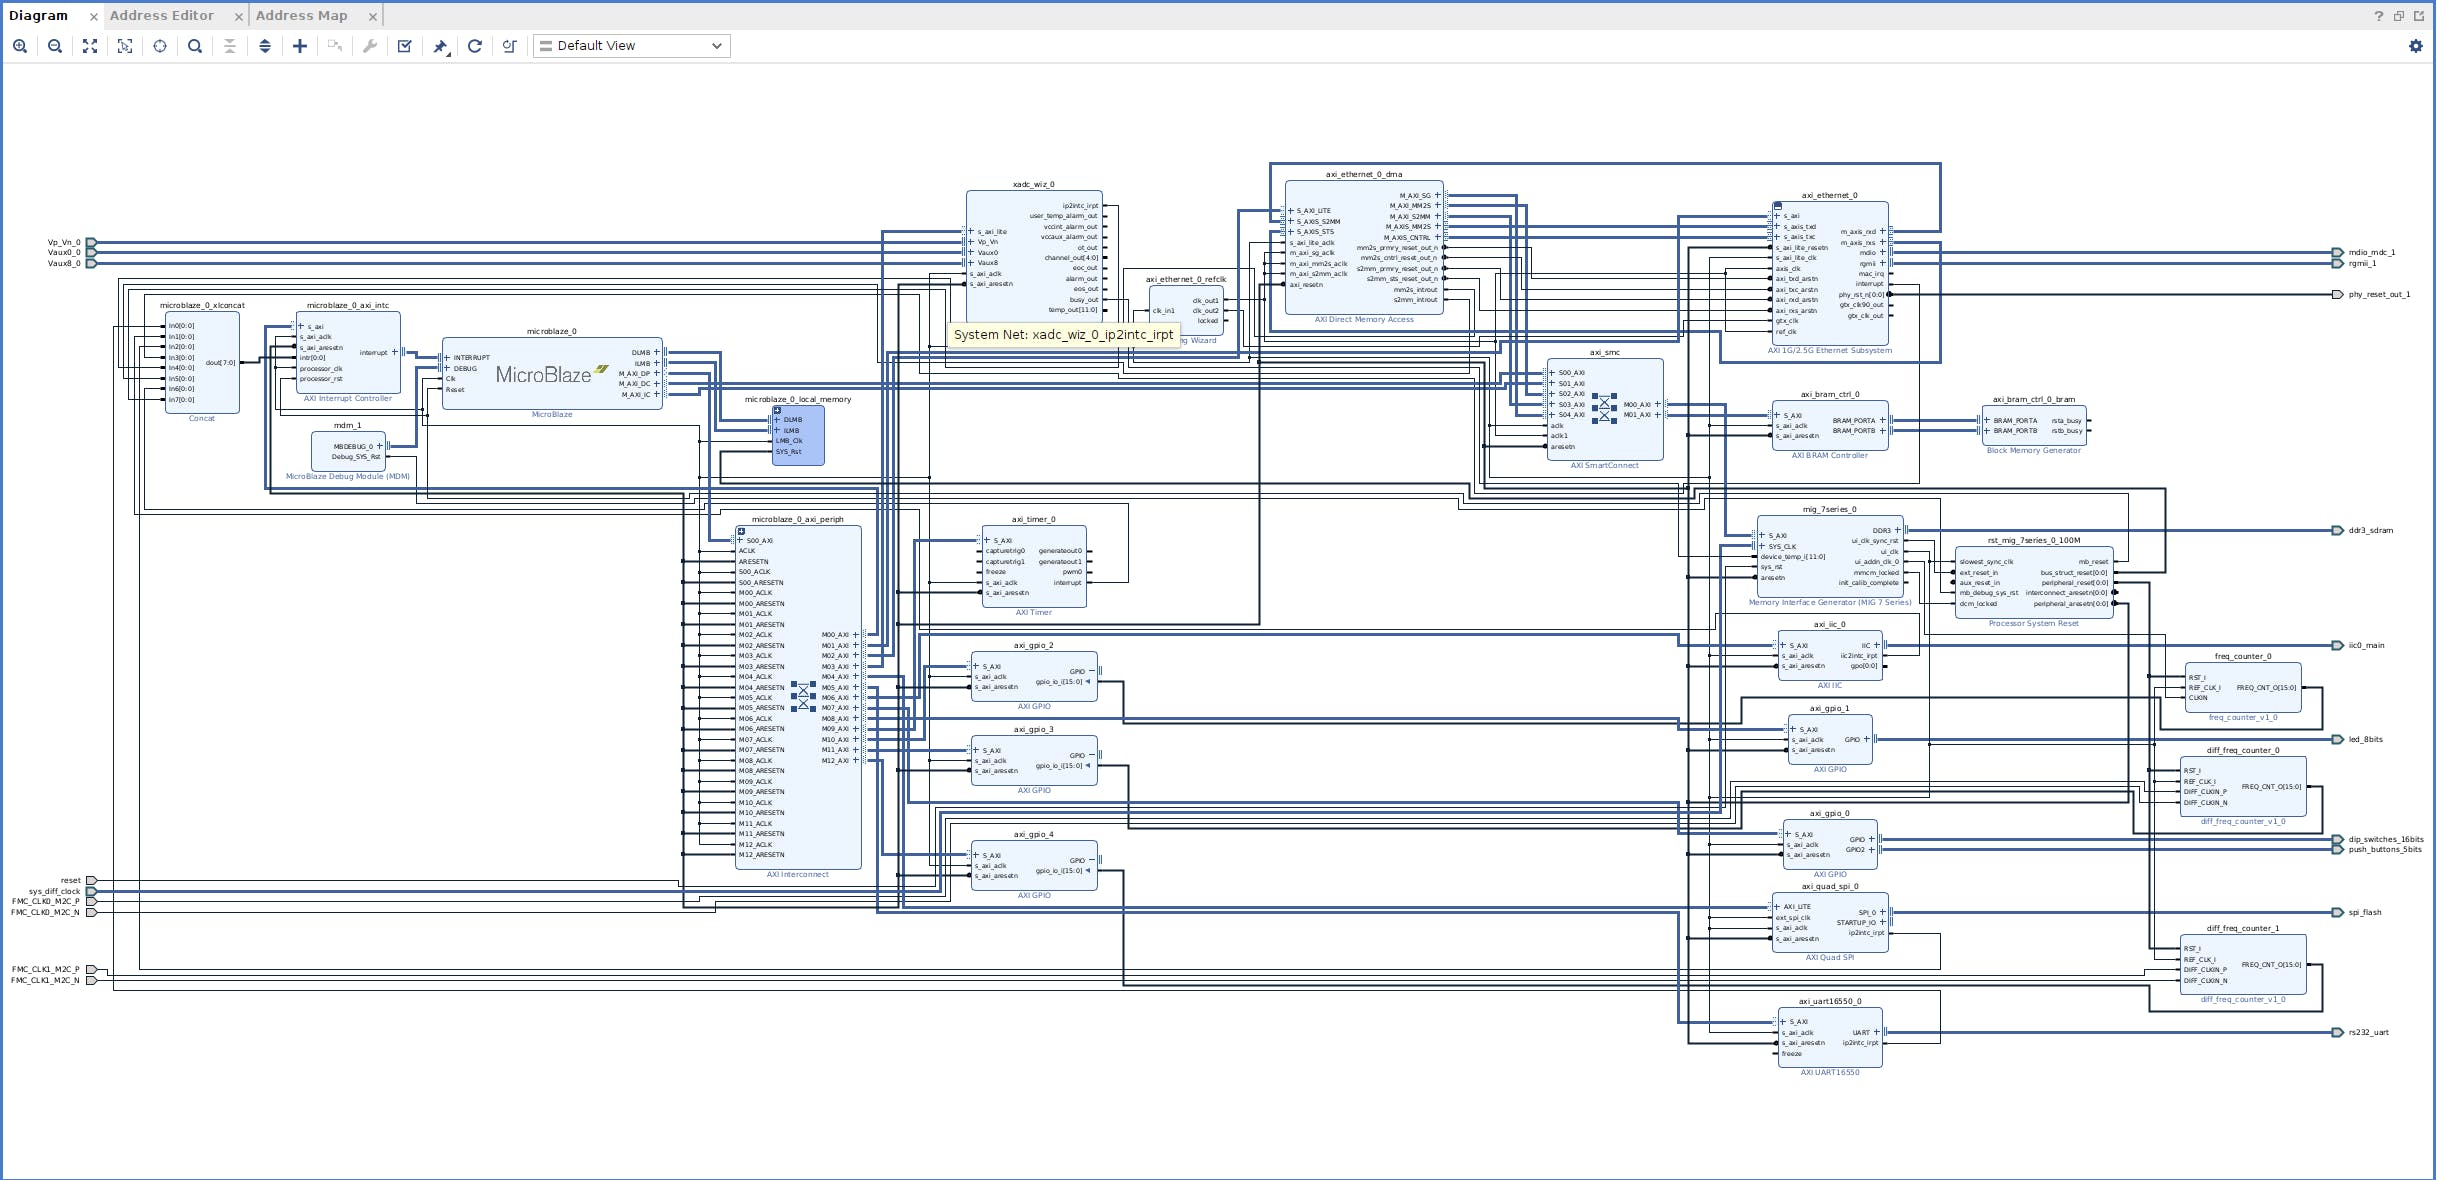
Task: Close the Address Editor tab
Action: point(238,17)
